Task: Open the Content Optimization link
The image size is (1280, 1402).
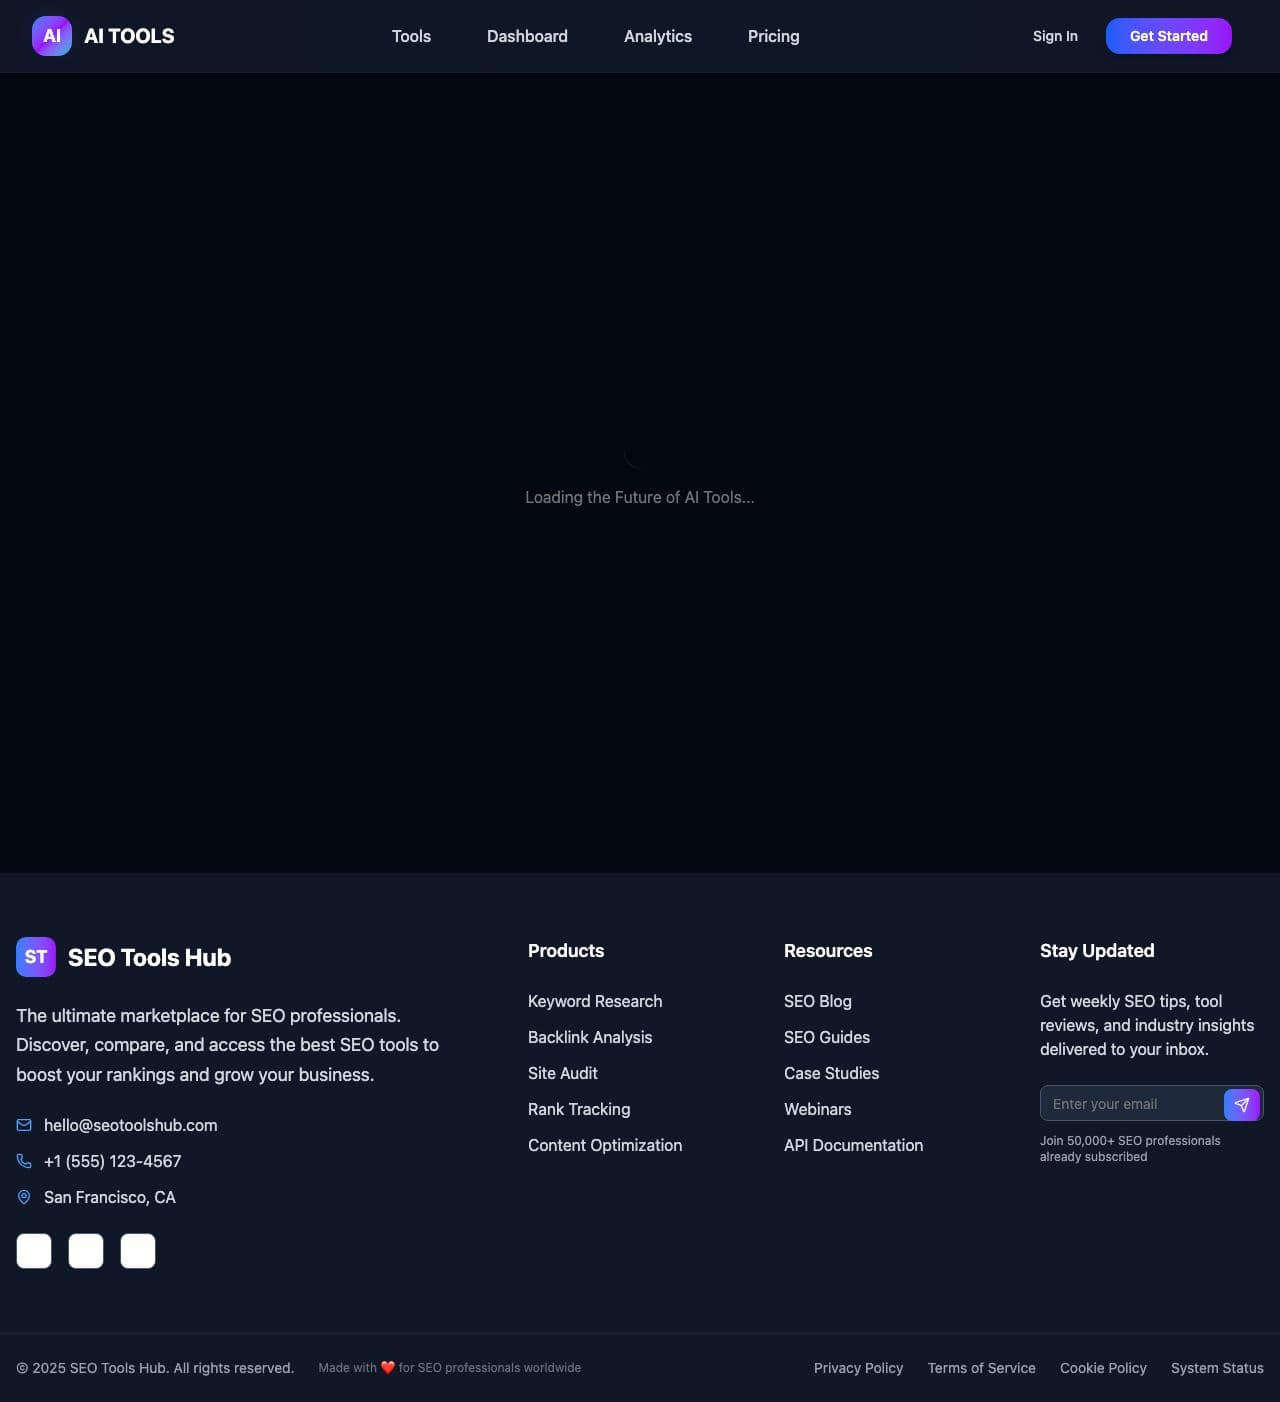Action: pos(605,1145)
